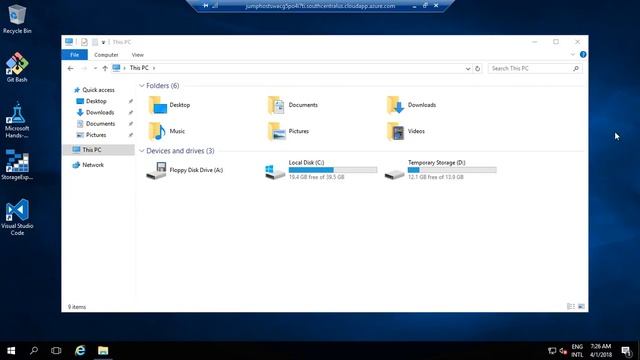Open the Computer ribbon tab
The height and width of the screenshot is (360, 640).
pos(106,55)
